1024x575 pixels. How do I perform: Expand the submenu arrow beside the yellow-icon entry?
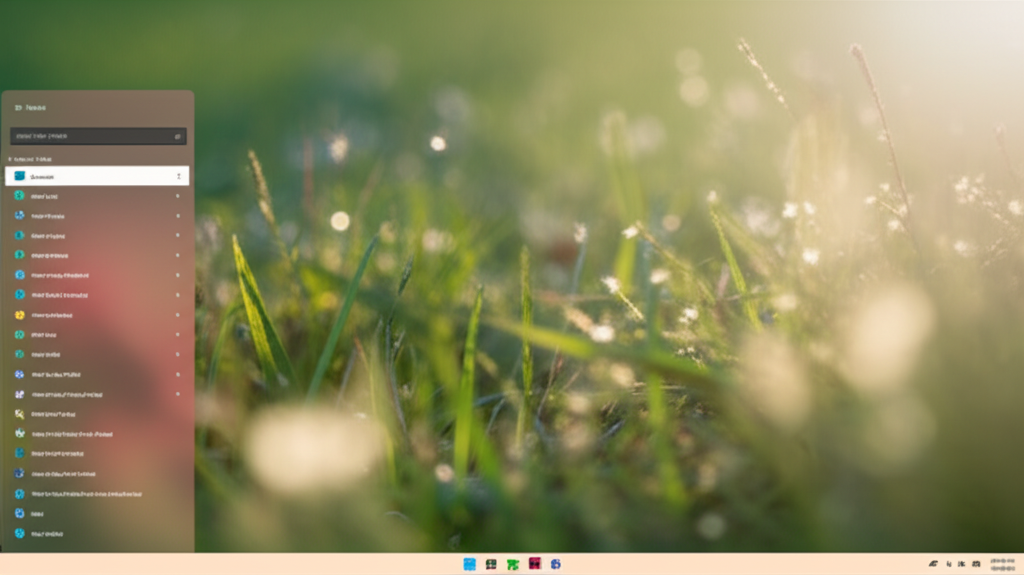pos(178,315)
